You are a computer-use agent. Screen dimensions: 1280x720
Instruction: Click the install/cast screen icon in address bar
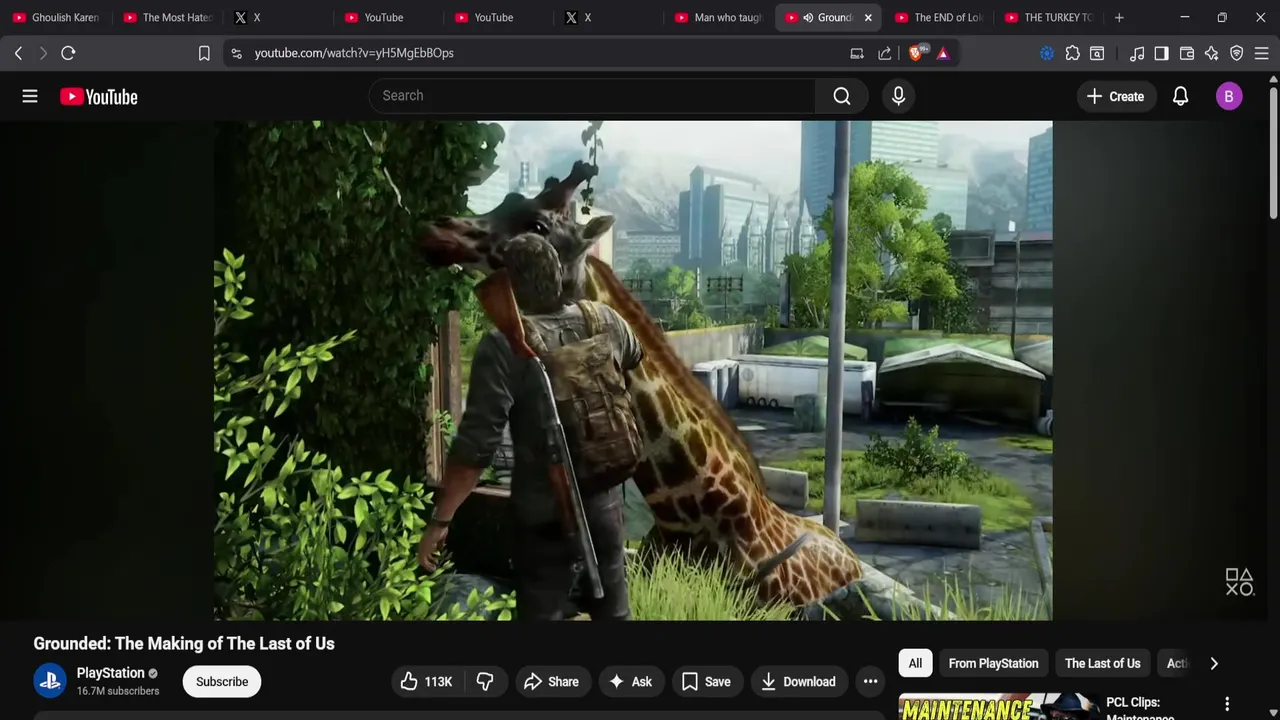857,53
